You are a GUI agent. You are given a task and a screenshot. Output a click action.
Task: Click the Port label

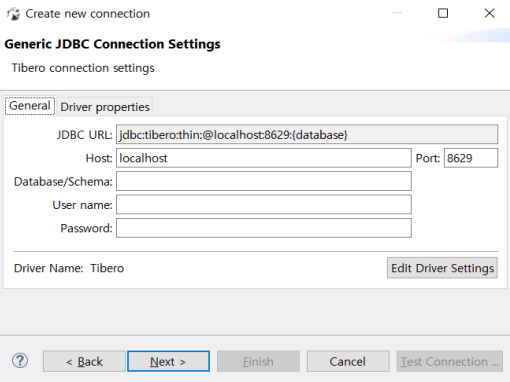(x=428, y=158)
